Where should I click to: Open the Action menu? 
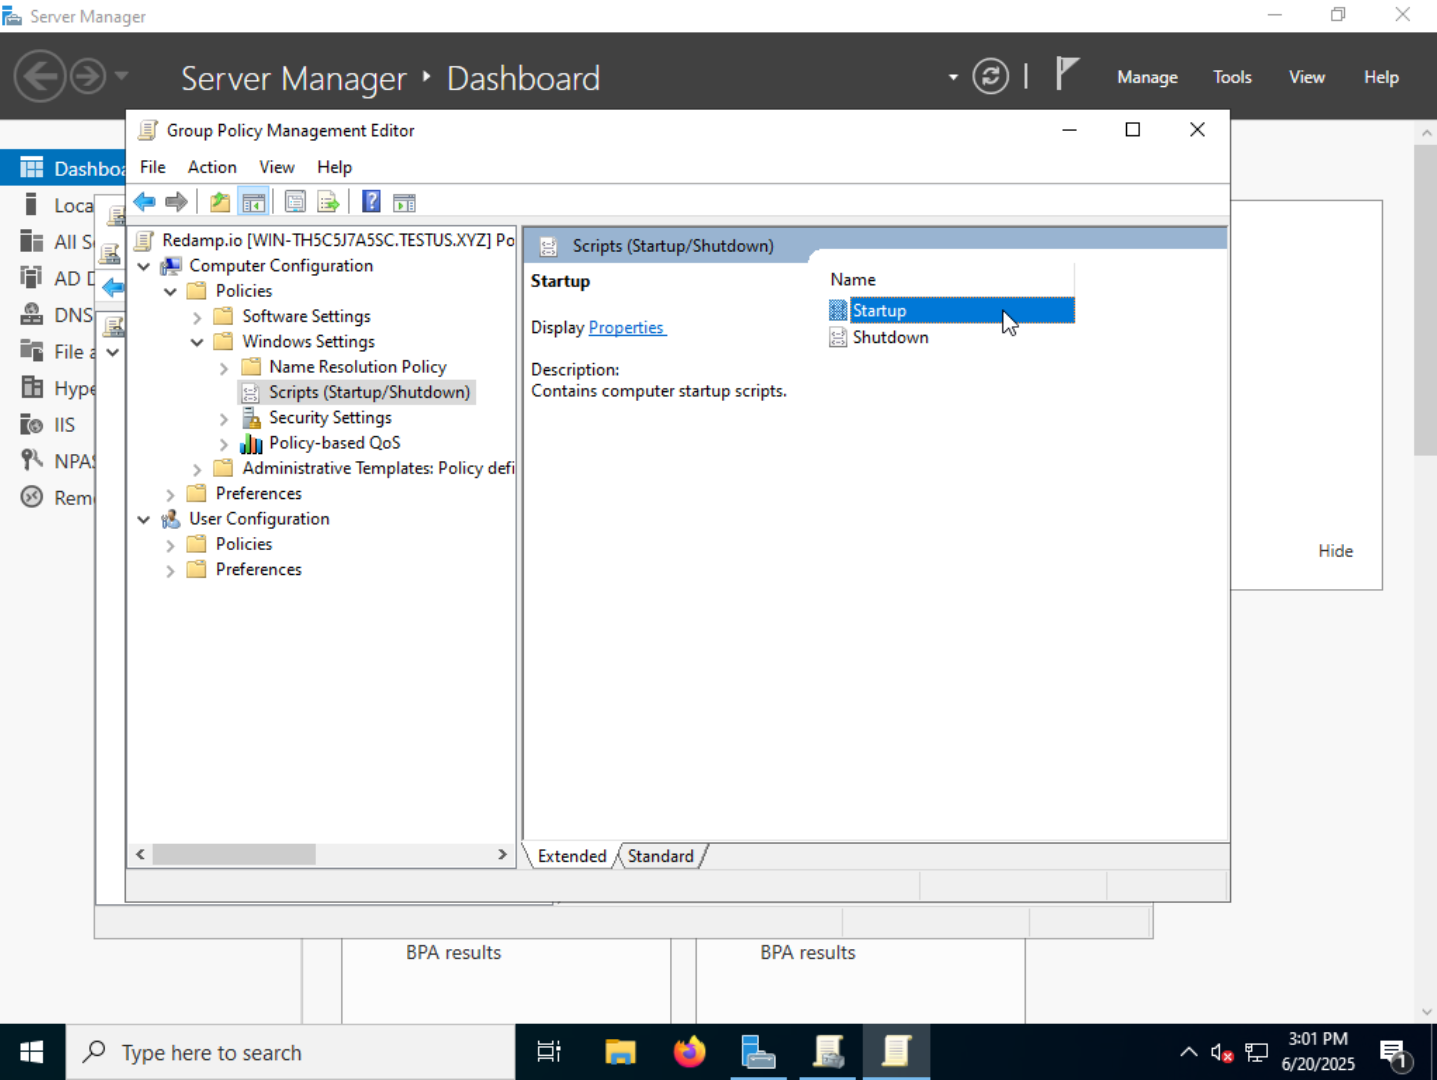pyautogui.click(x=212, y=167)
